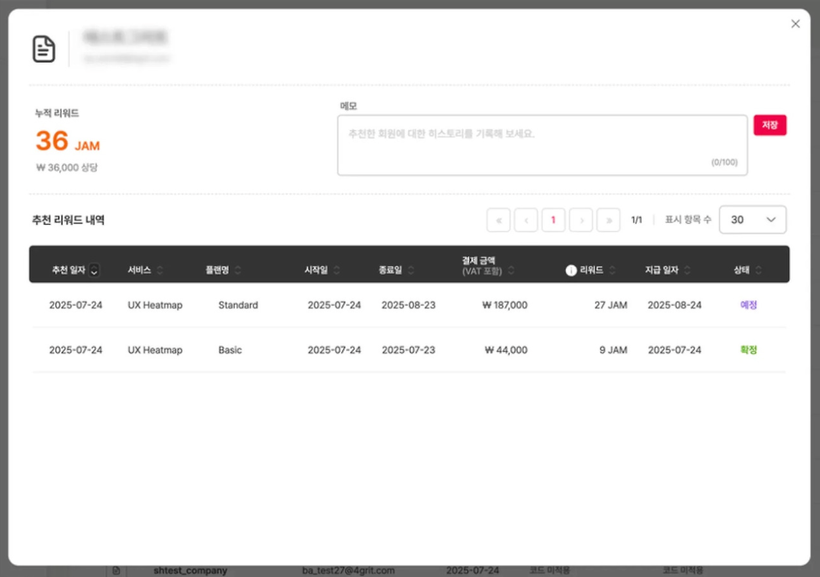Go to next page arrow
Screen dimensions: 820x577
tap(581, 220)
